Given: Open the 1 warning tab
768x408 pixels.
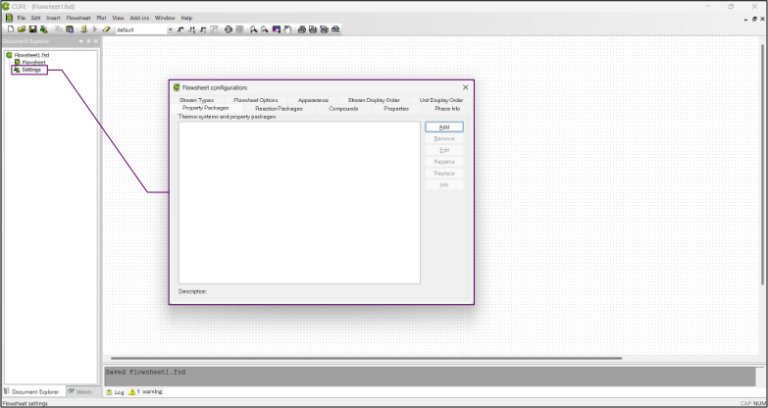Looking at the screenshot, I should (145, 392).
